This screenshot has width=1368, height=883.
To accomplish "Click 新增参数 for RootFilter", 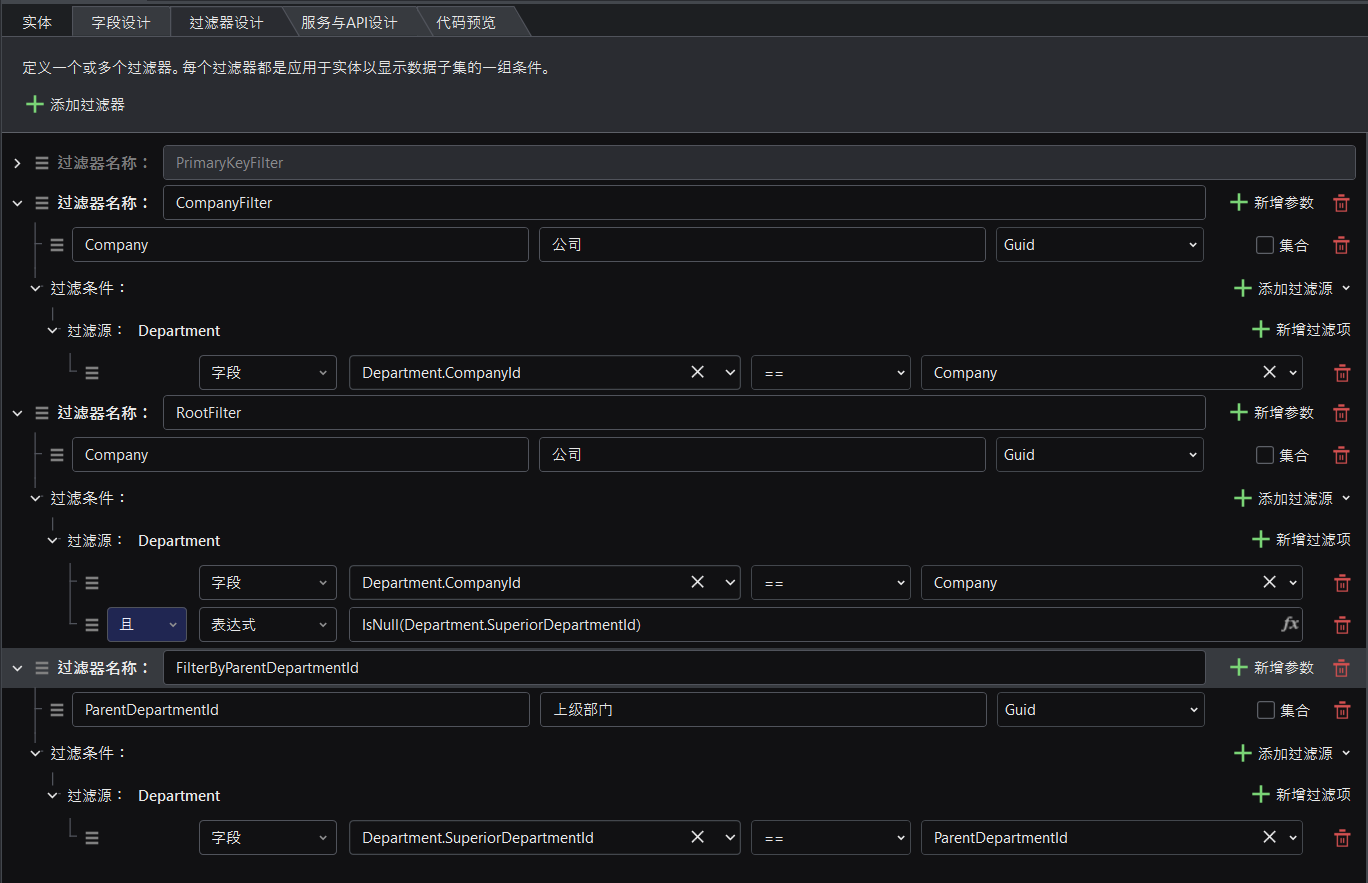I will tap(1272, 413).
